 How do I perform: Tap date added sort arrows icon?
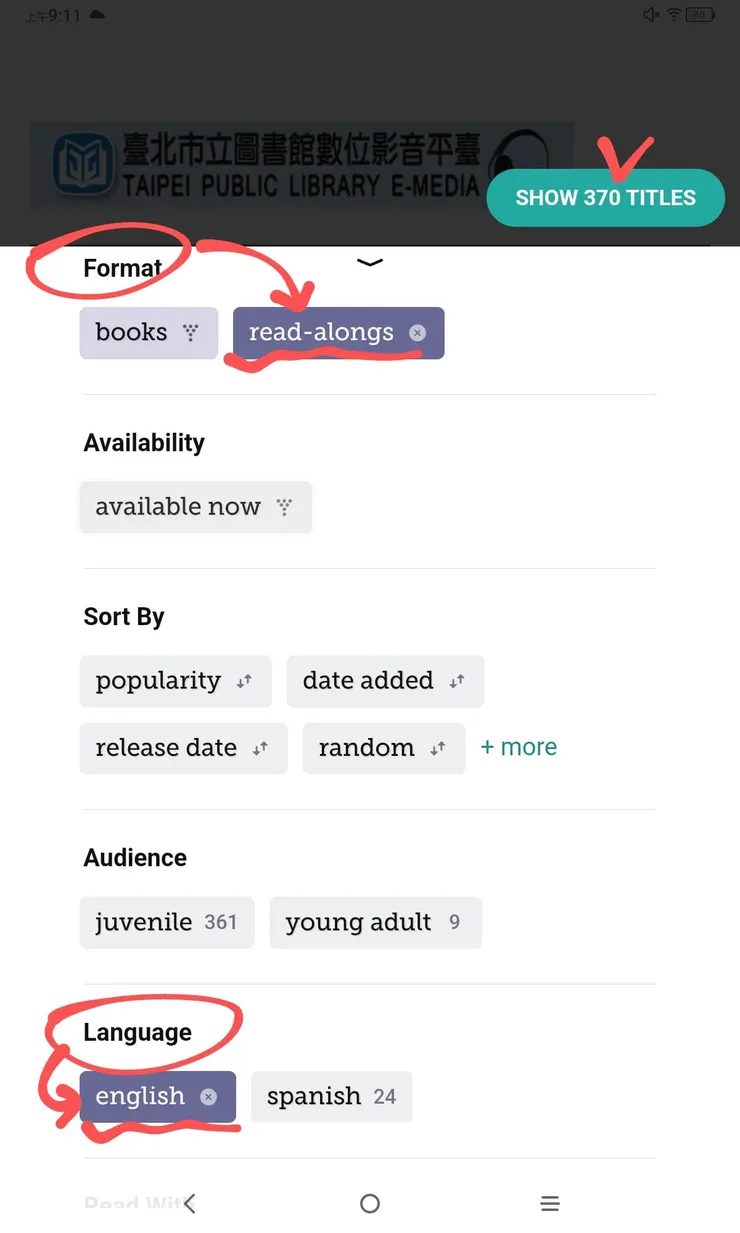point(457,681)
